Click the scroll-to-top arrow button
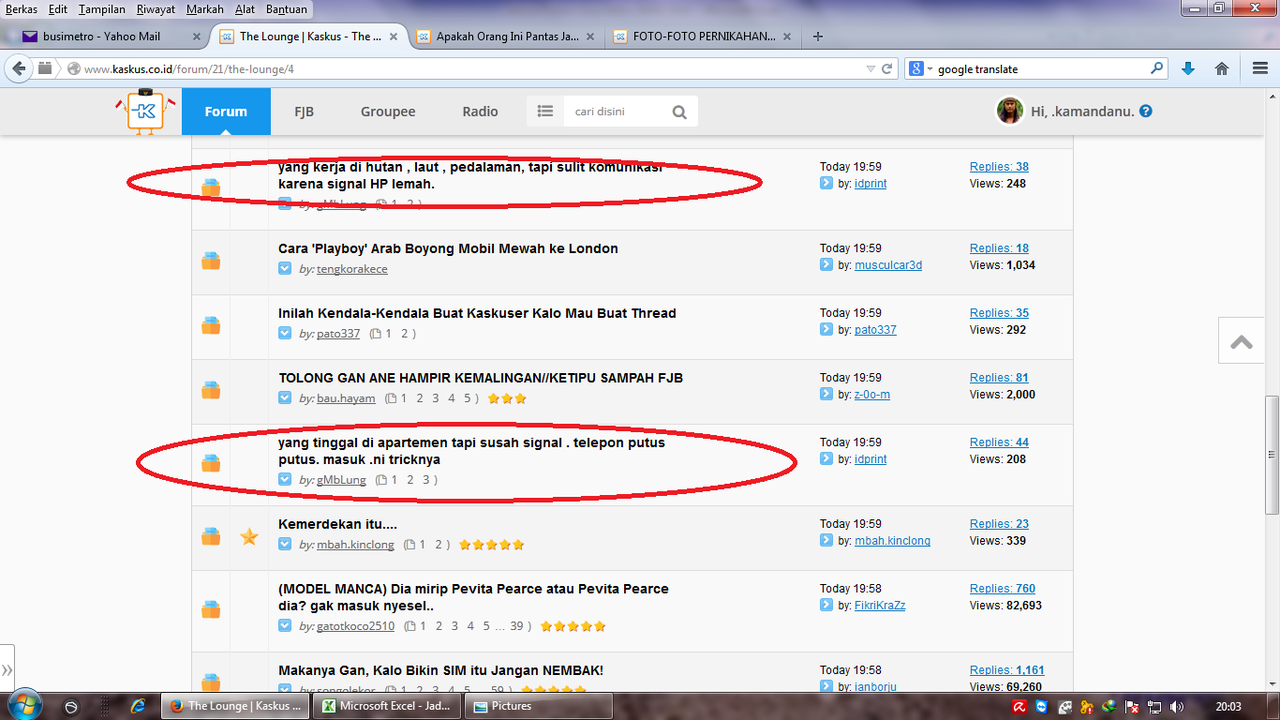 coord(1242,342)
